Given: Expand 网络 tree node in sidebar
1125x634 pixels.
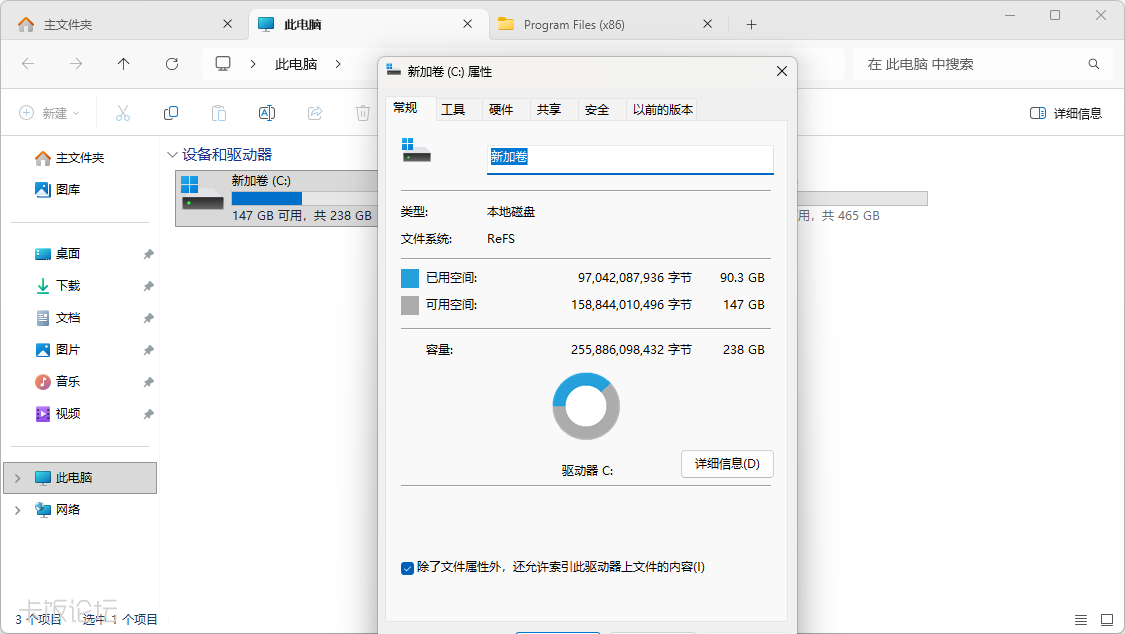Looking at the screenshot, I should pos(18,510).
